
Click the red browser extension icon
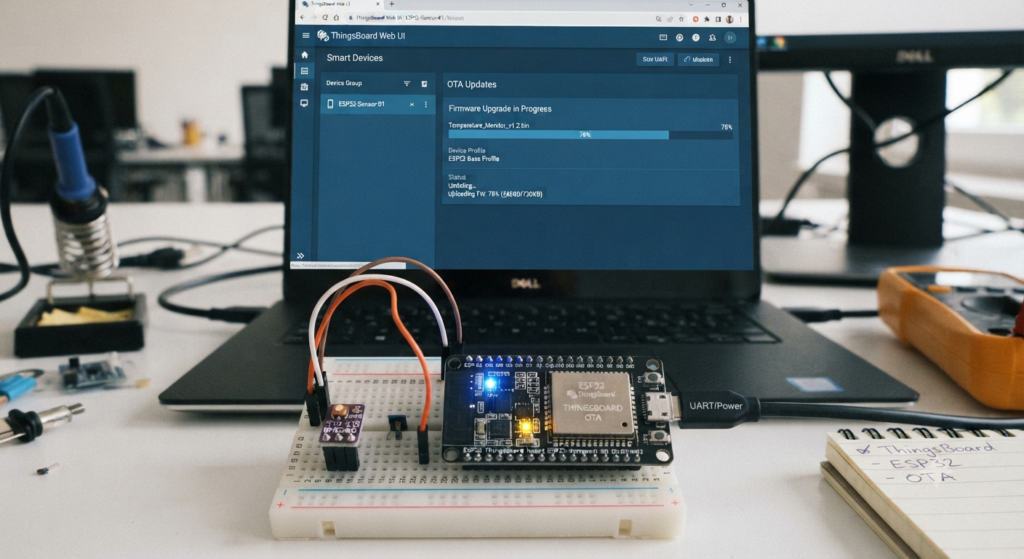pos(696,19)
